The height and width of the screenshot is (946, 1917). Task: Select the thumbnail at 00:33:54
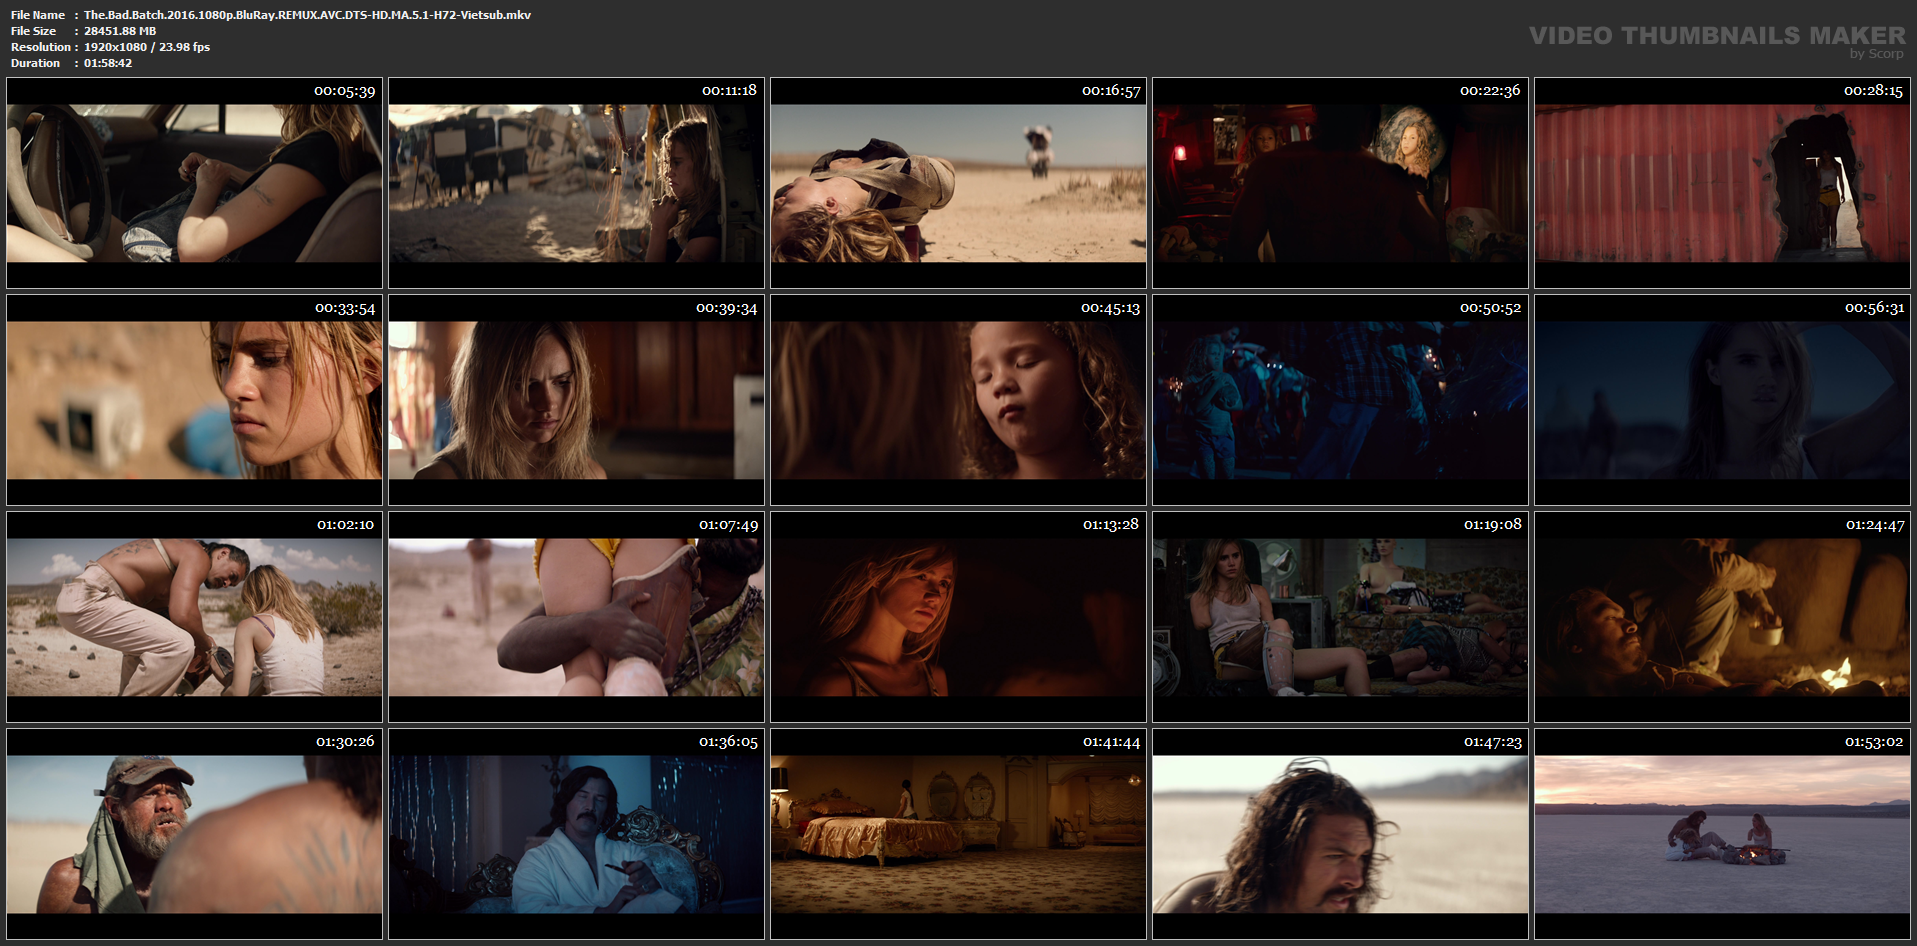pos(194,400)
